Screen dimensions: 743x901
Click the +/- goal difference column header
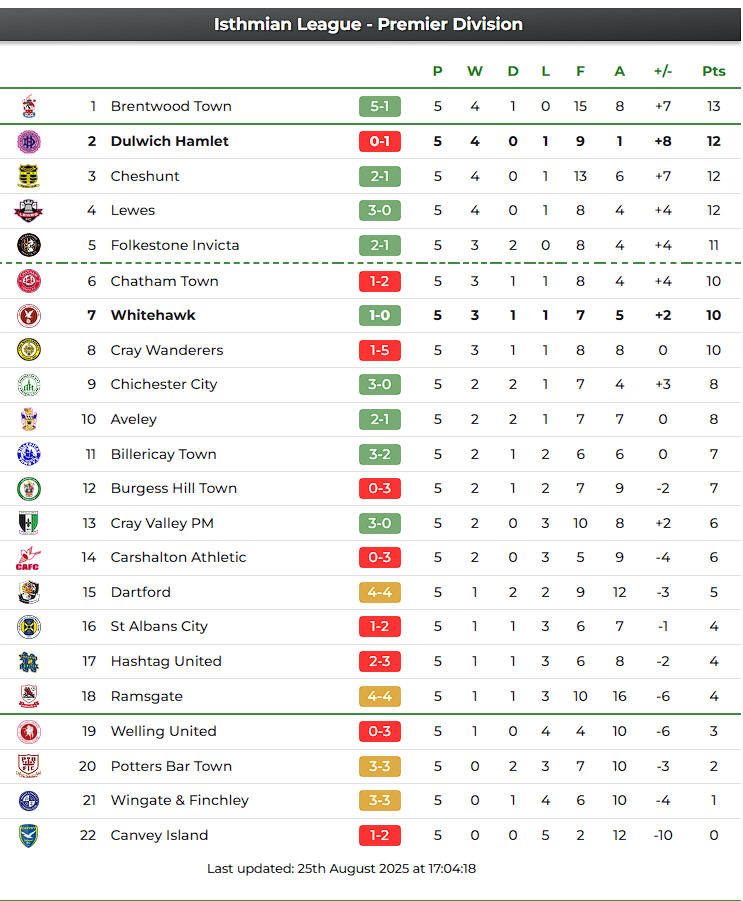coord(663,71)
